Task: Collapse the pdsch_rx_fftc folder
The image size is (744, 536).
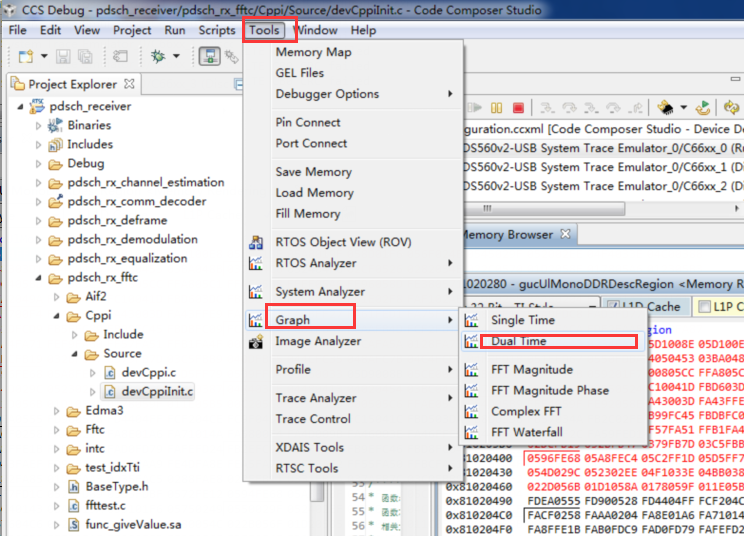Action: pyautogui.click(x=38, y=278)
